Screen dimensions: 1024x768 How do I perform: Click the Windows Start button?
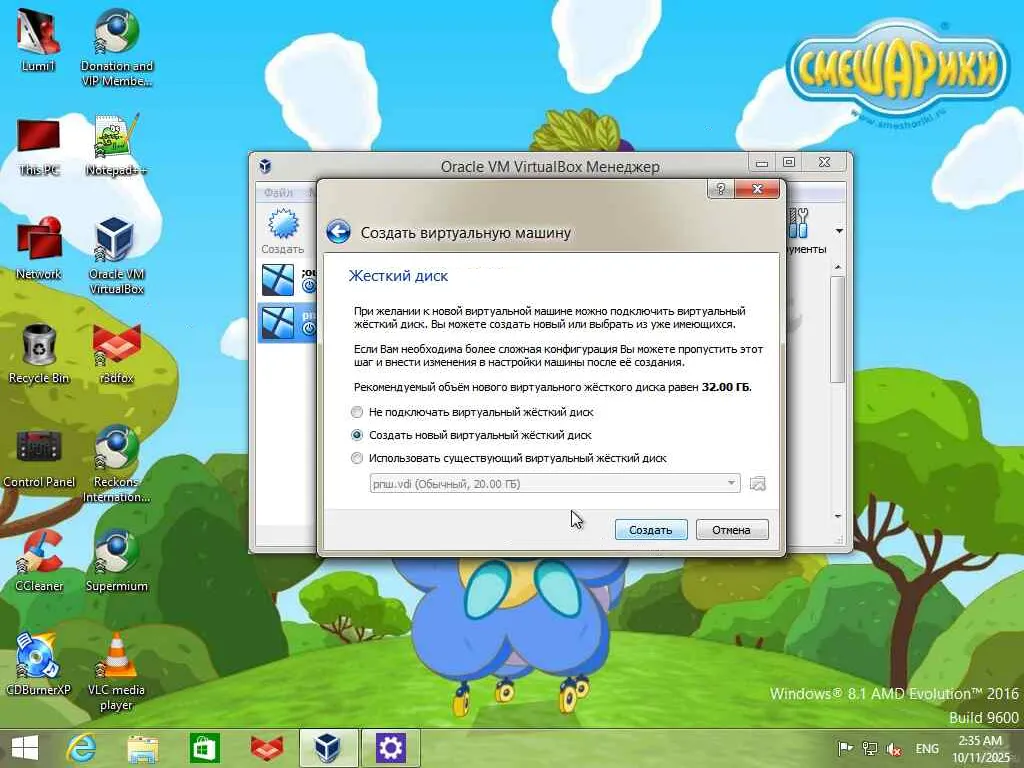tap(25, 748)
